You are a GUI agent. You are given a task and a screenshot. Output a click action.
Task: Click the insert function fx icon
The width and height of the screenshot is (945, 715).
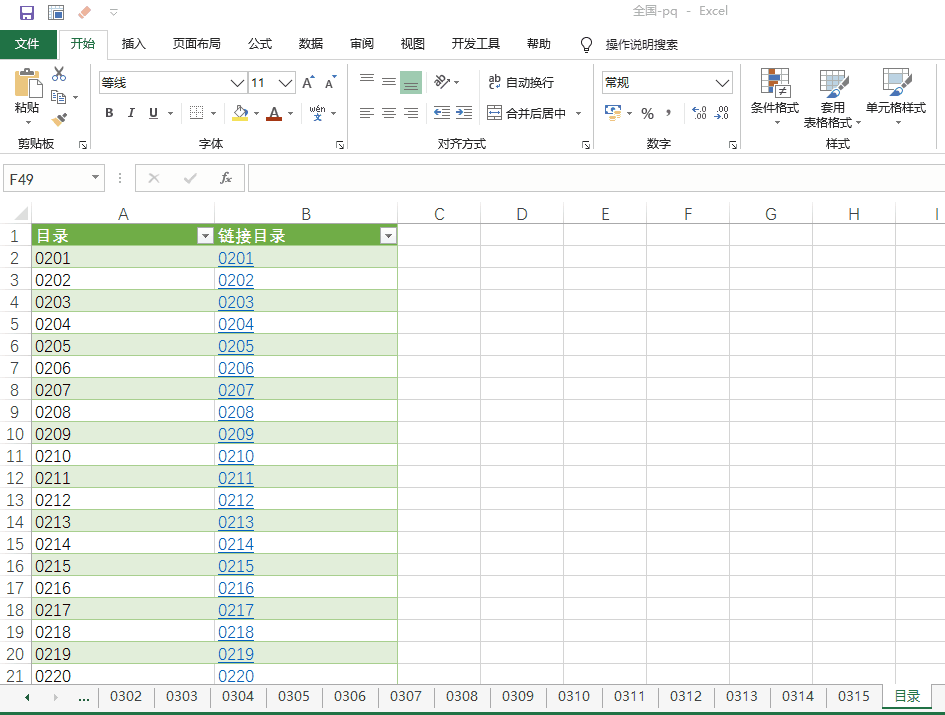pos(226,178)
